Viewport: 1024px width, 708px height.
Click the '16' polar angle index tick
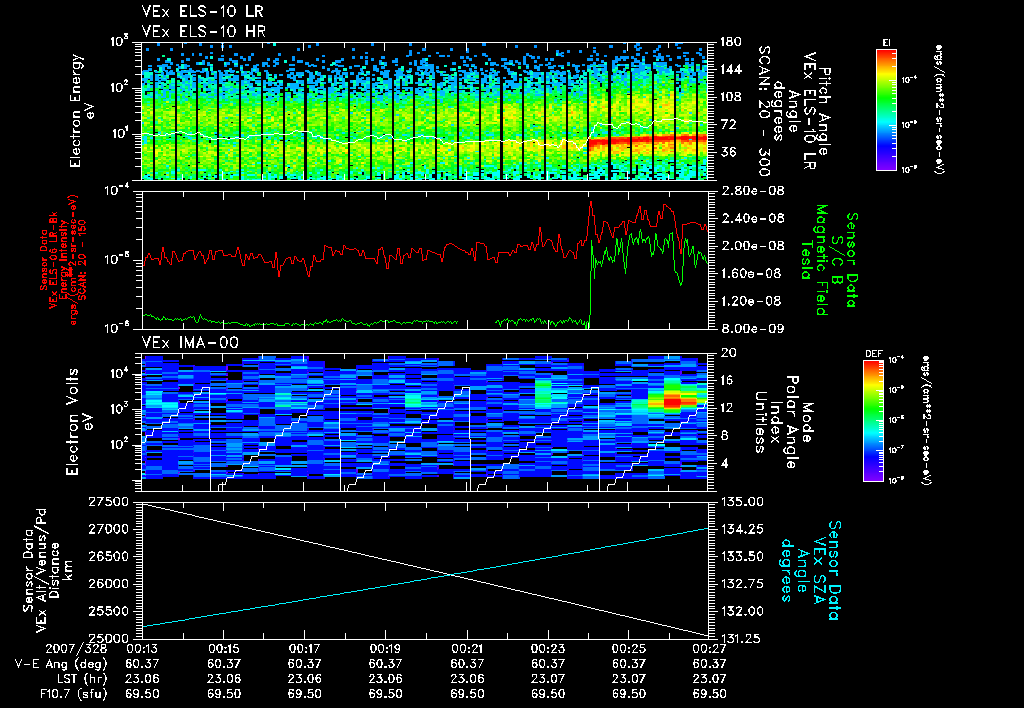(728, 380)
